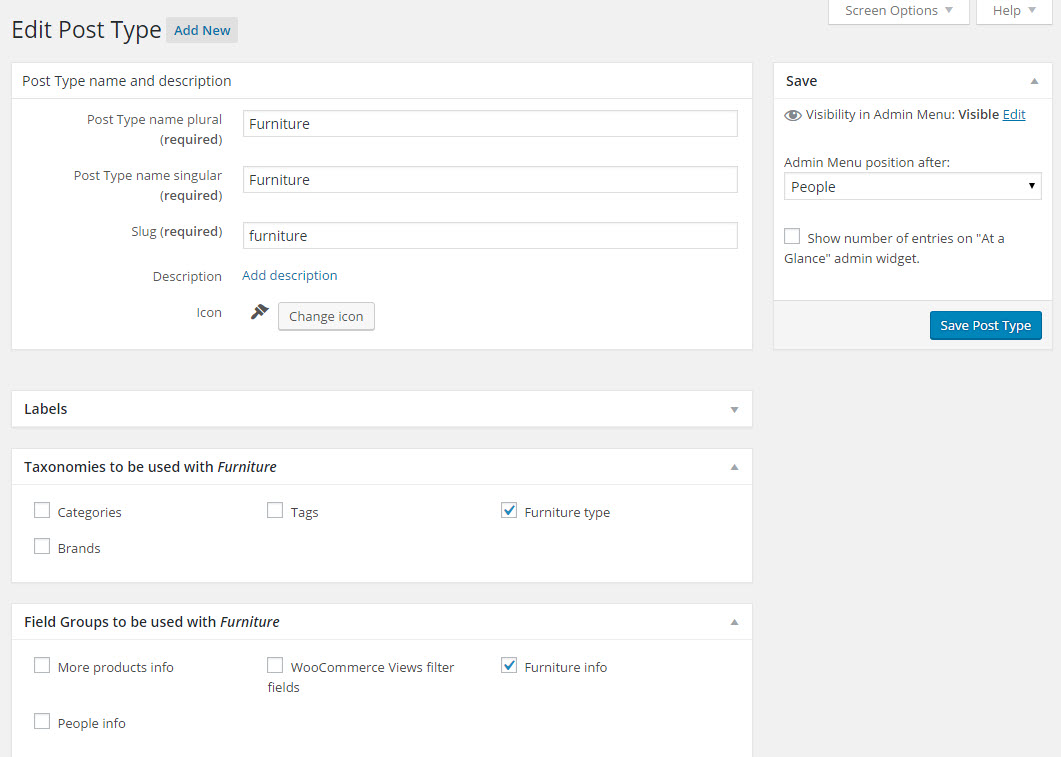1061x757 pixels.
Task: Open the Help dropdown tab
Action: tap(1014, 11)
